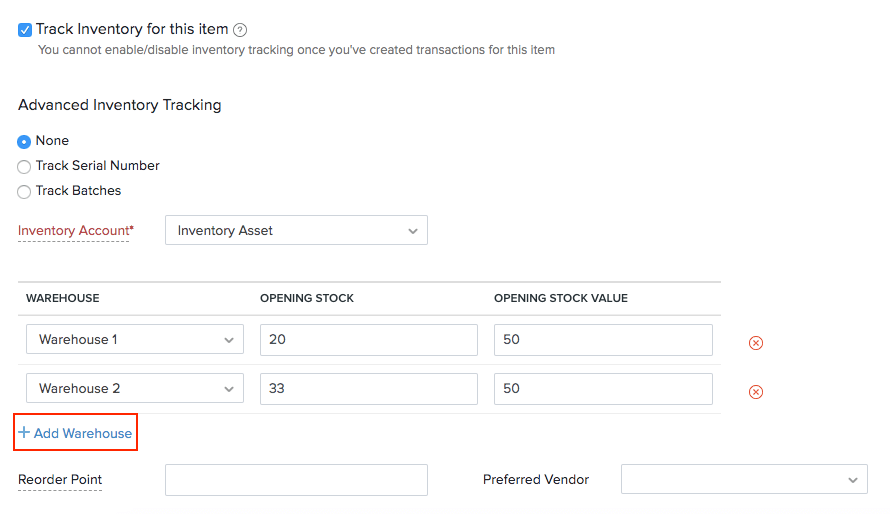Select the None tracking option
This screenshot has height=514, width=890.
click(x=25, y=142)
